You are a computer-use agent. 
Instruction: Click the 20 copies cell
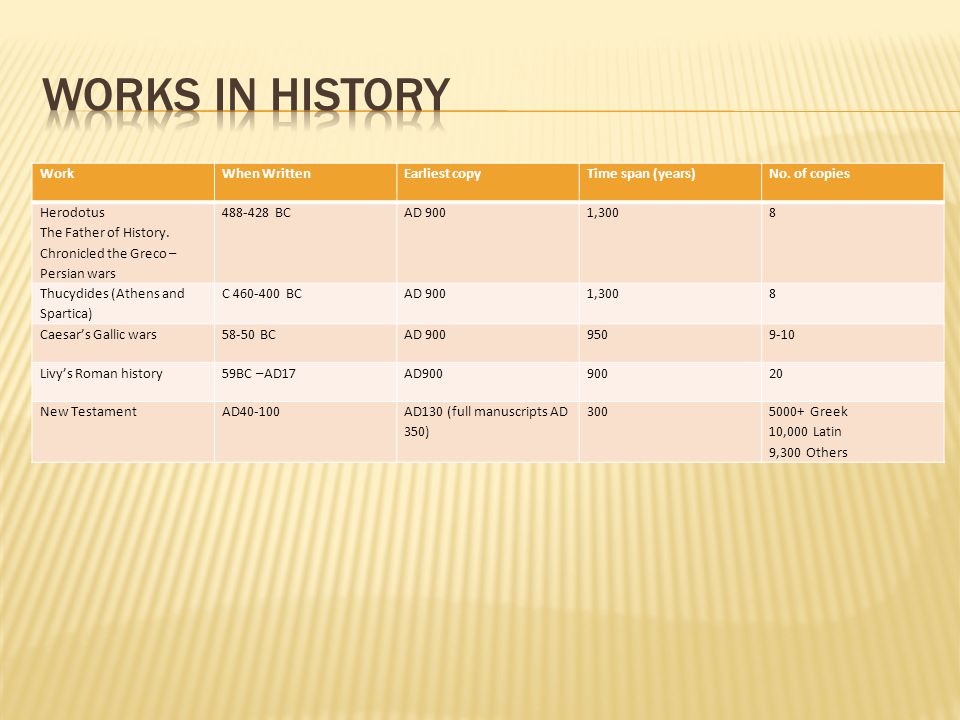pyautogui.click(x=853, y=382)
